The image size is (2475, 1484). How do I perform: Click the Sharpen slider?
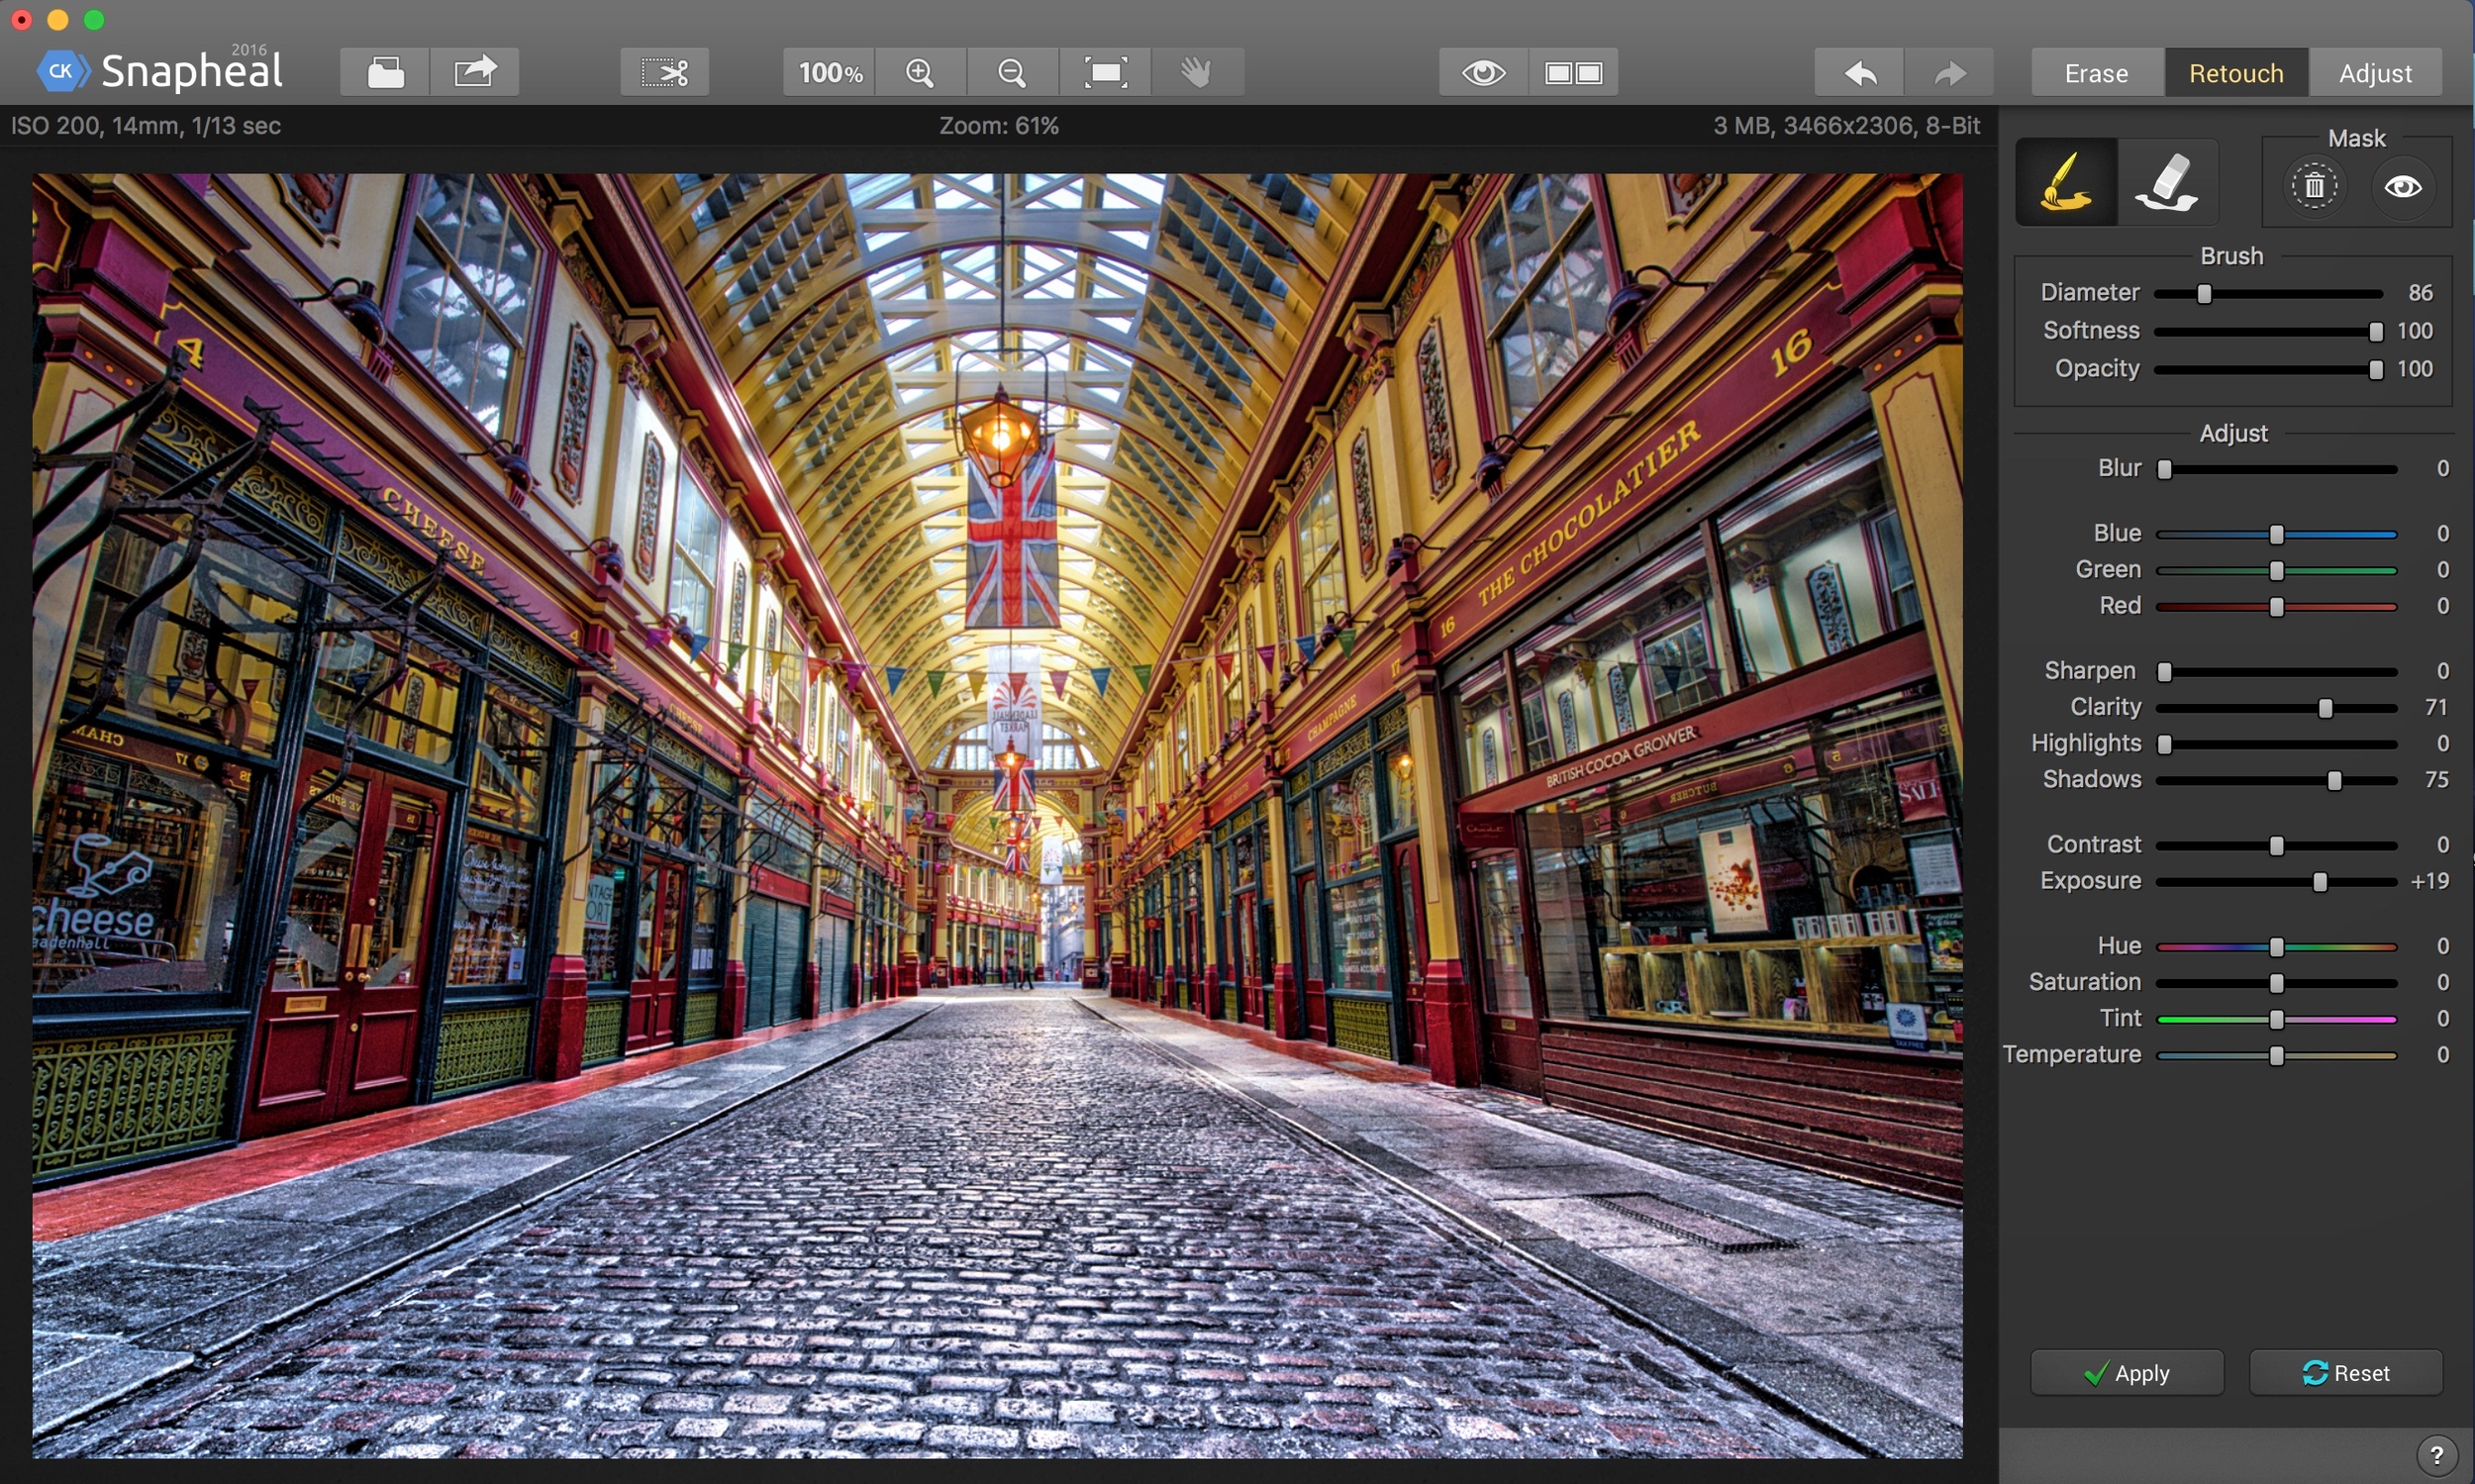click(2277, 672)
